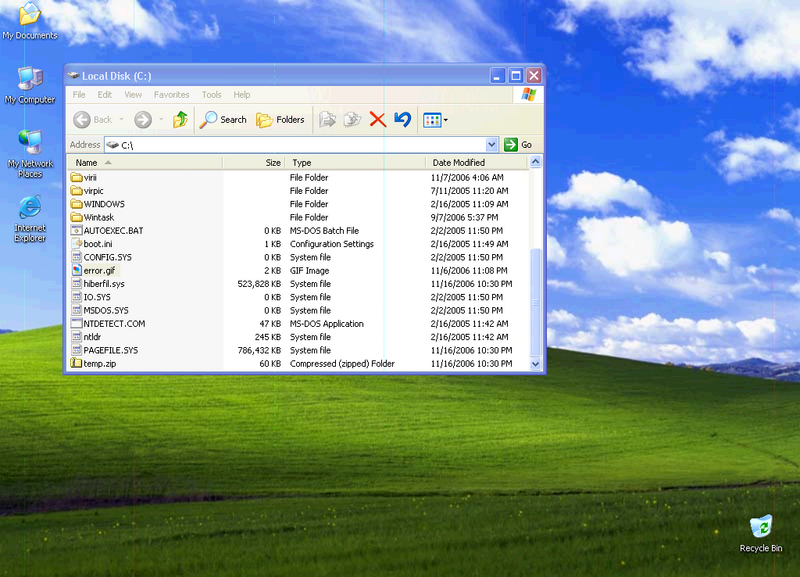Go up one folder level

click(x=180, y=120)
